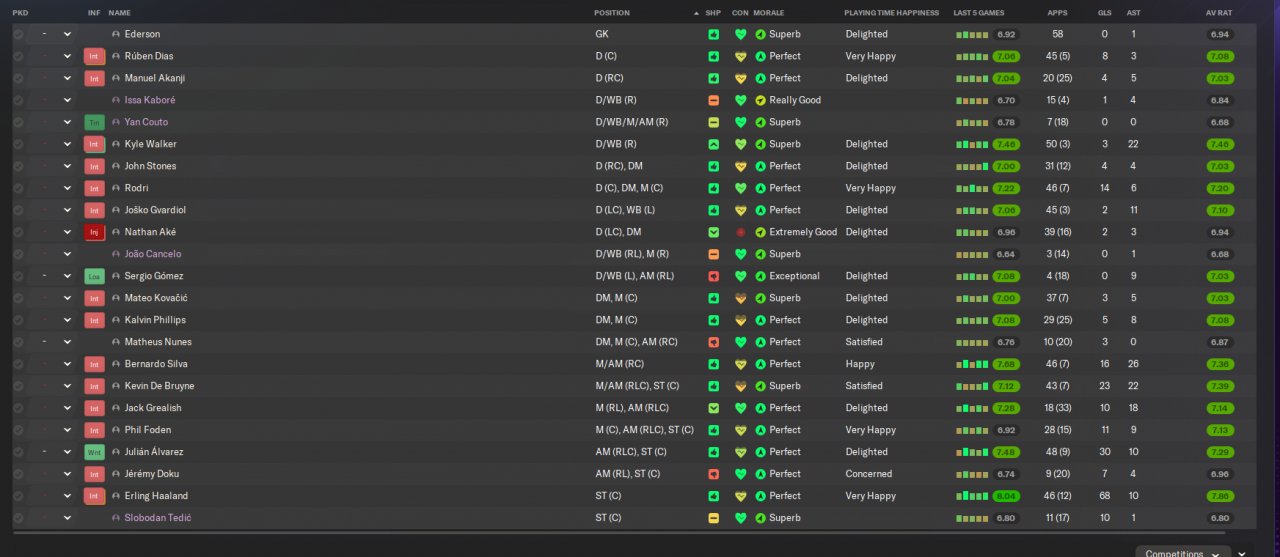
Task: Open Sergio Gómez's player profile
Action: 154,276
